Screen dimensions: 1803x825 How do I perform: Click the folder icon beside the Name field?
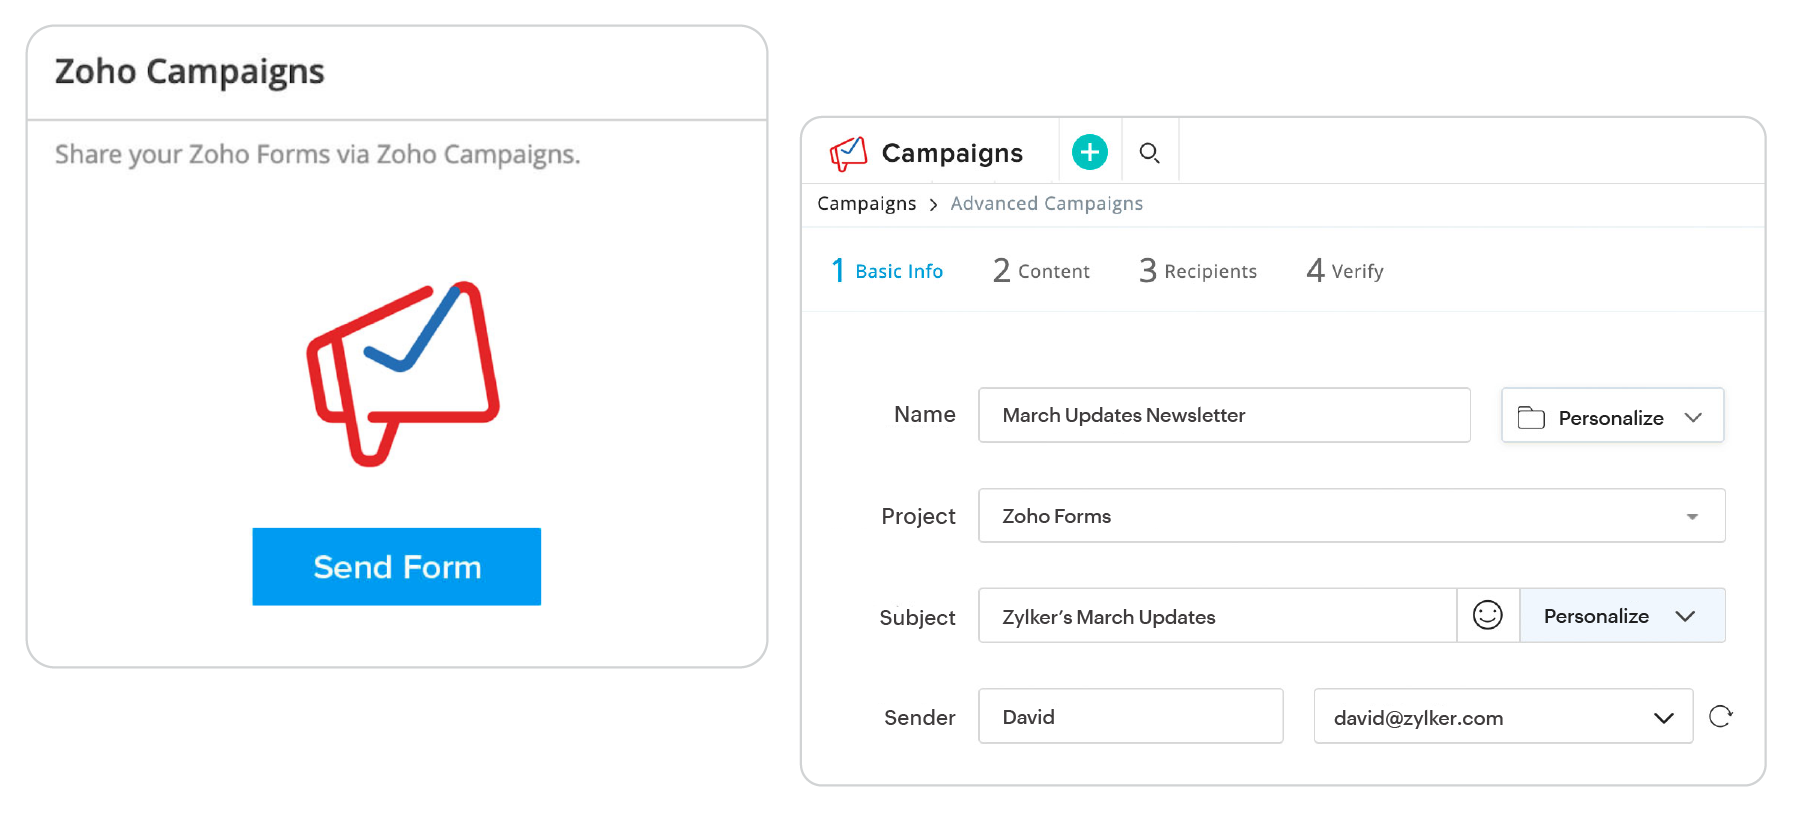pos(1530,417)
